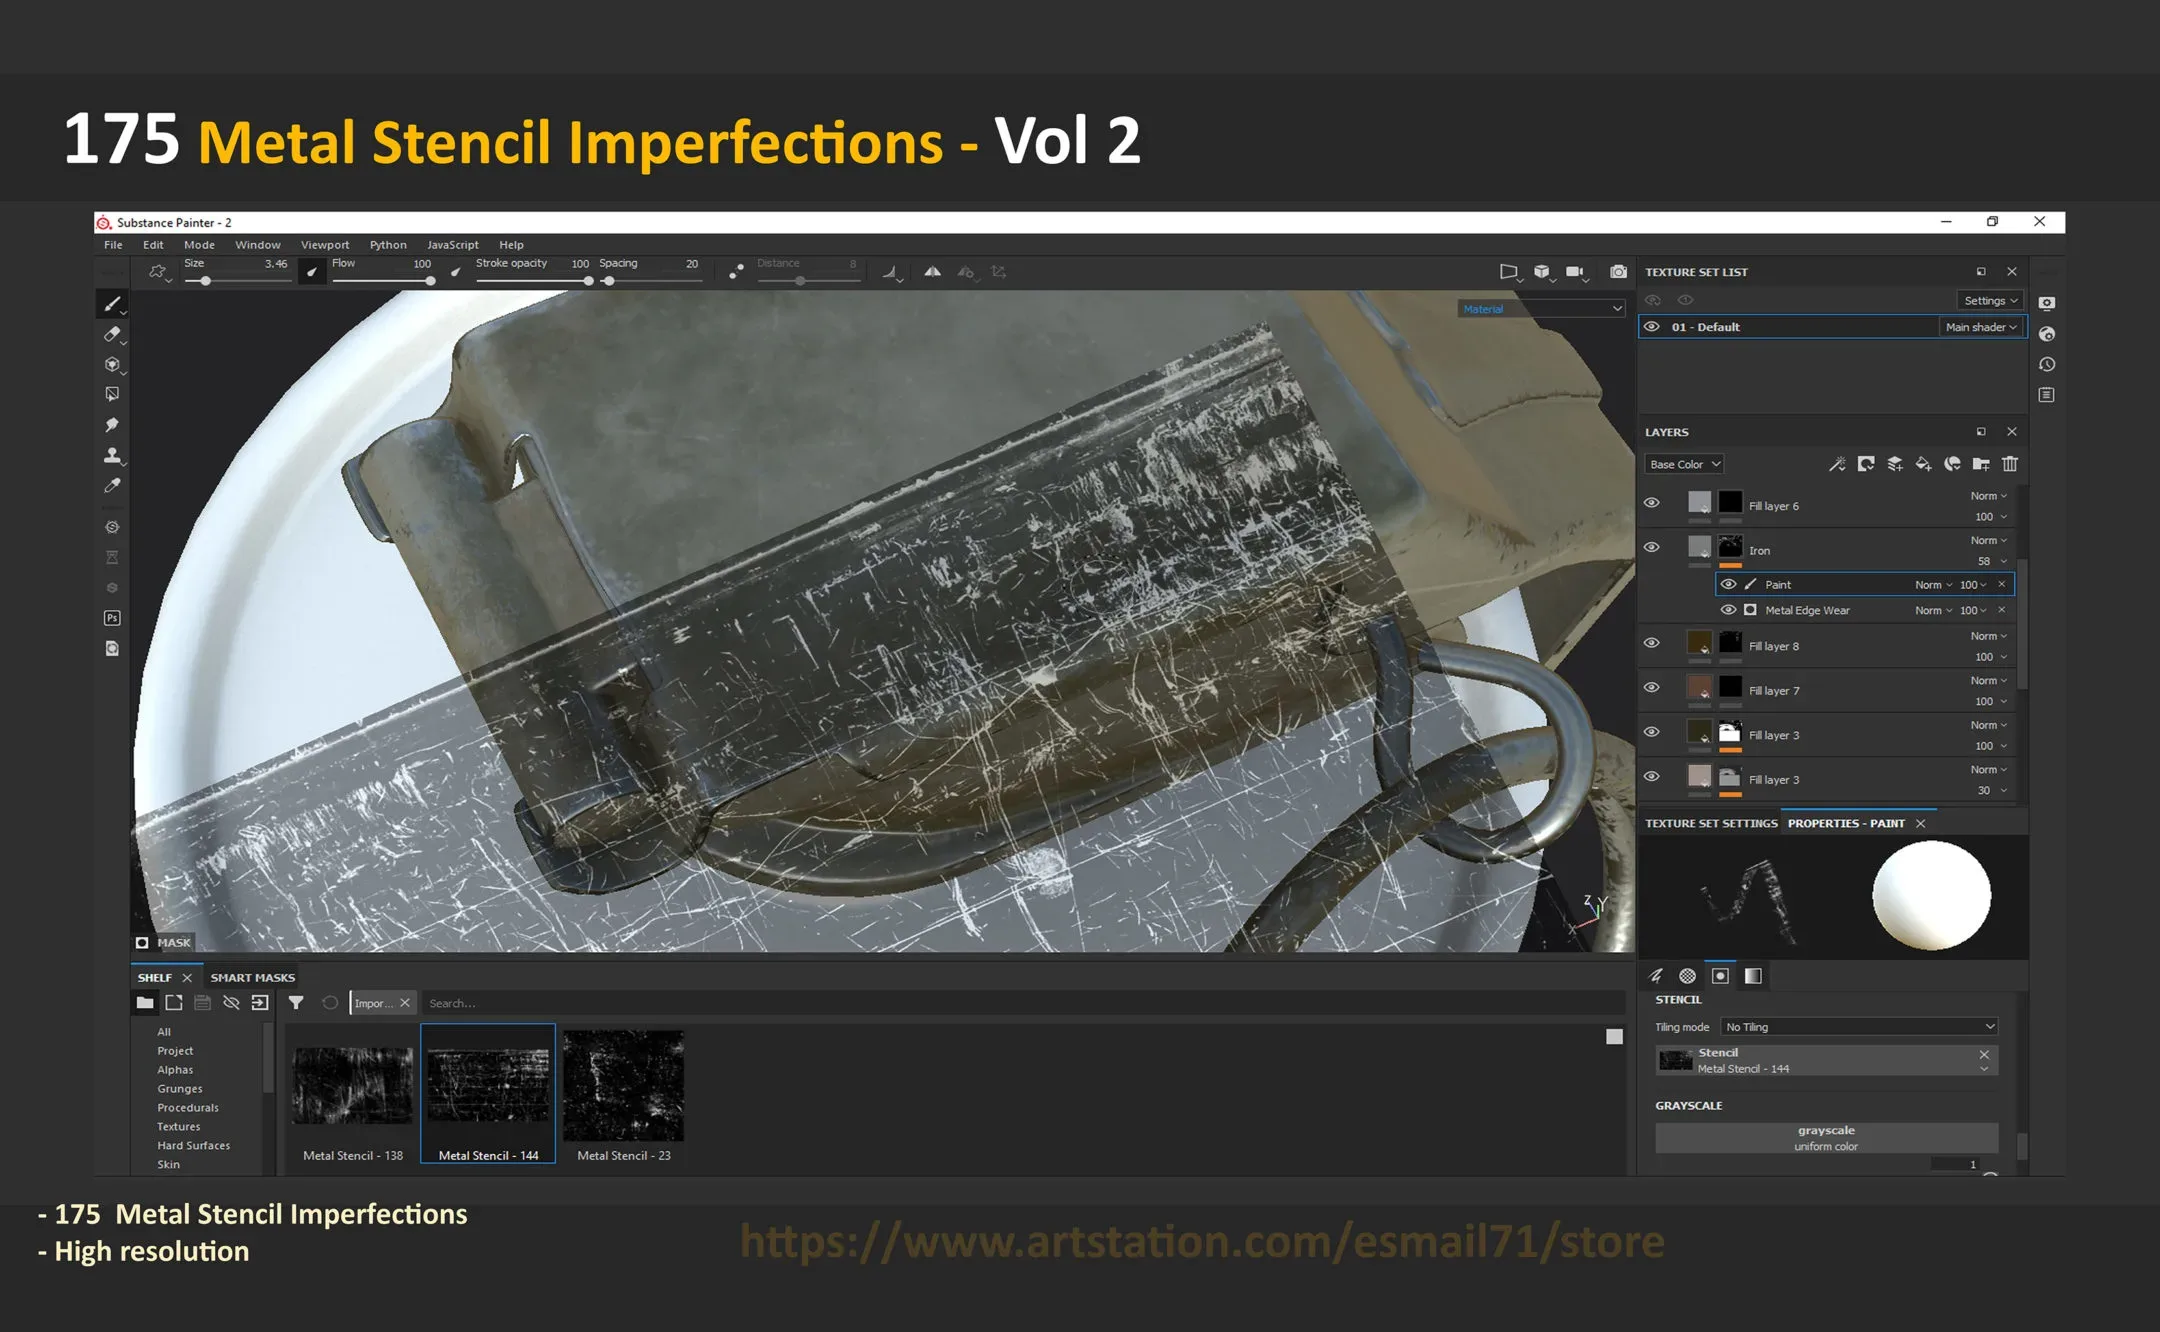This screenshot has width=2160, height=1332.
Task: Delete the selected layer with trash icon
Action: point(2010,464)
